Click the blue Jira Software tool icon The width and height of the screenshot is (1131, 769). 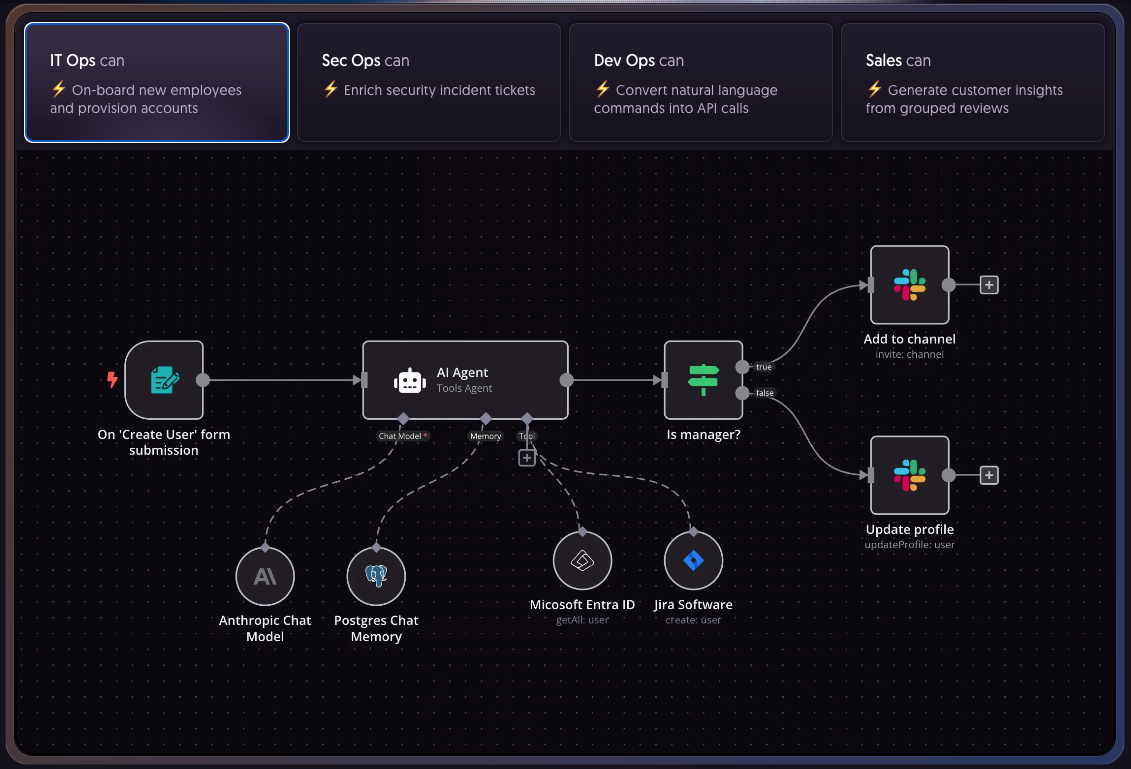pos(693,560)
